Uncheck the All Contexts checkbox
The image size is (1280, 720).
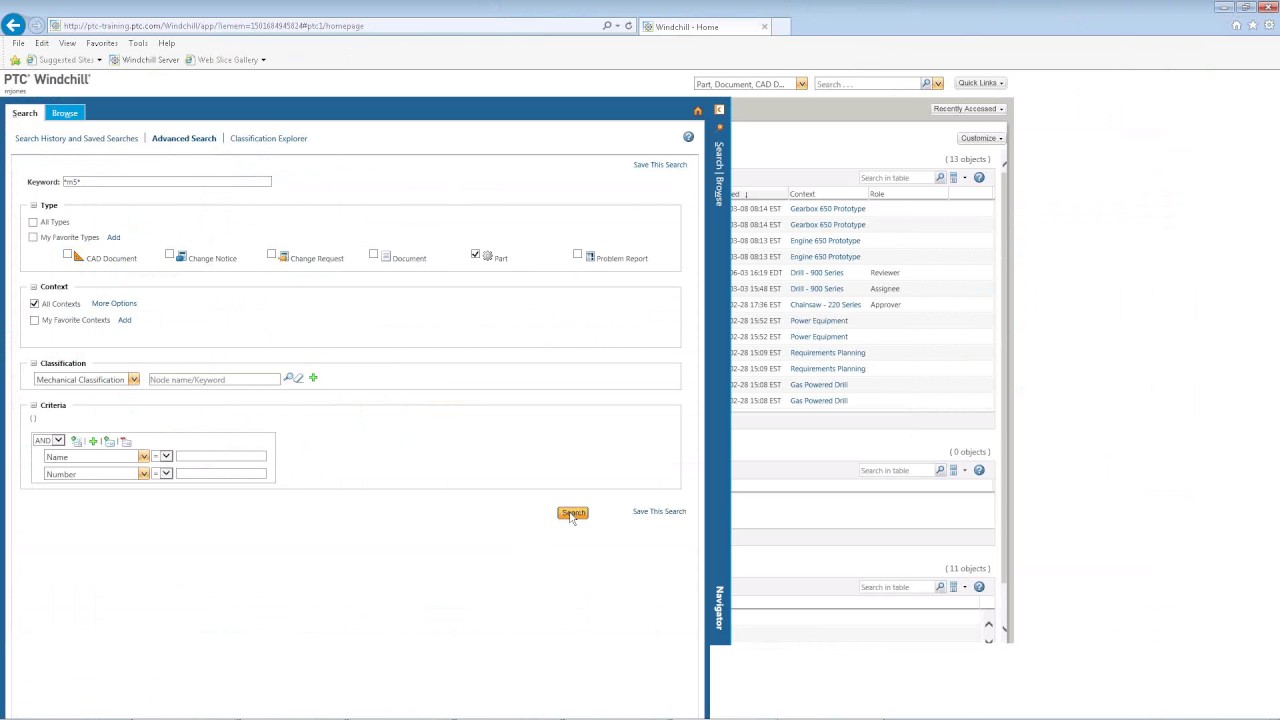pos(34,303)
